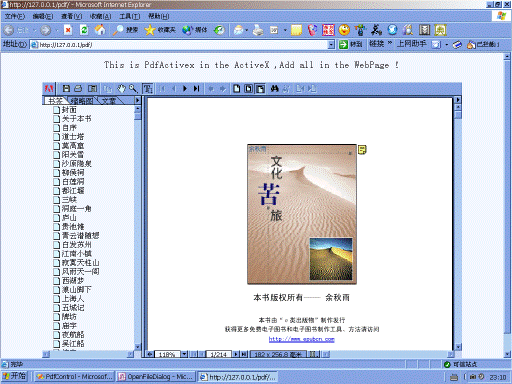Viewport: 512px width, 384px height.
Task: Click the 118% zoom field
Action: pos(167,354)
